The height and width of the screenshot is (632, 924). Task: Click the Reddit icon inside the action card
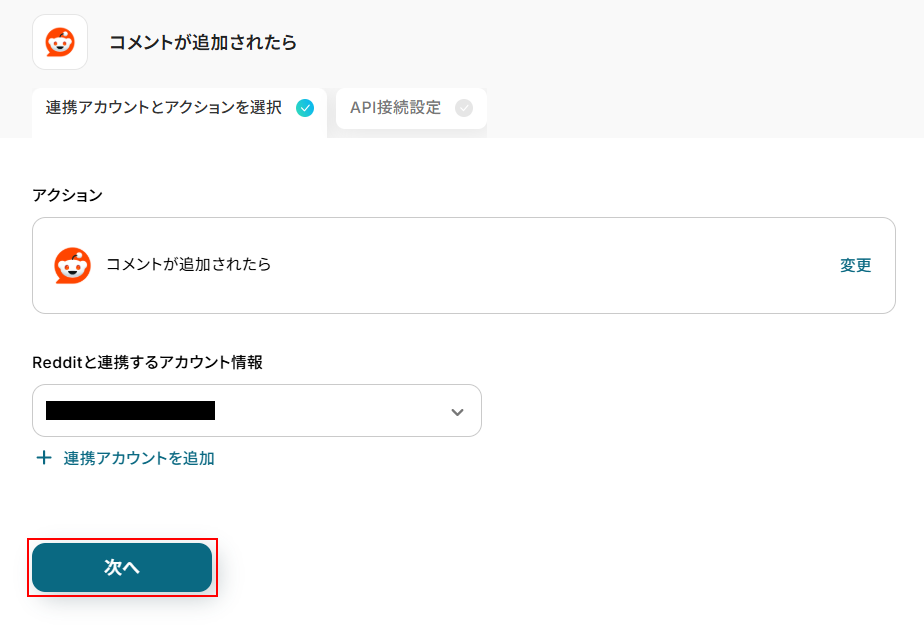[72, 265]
